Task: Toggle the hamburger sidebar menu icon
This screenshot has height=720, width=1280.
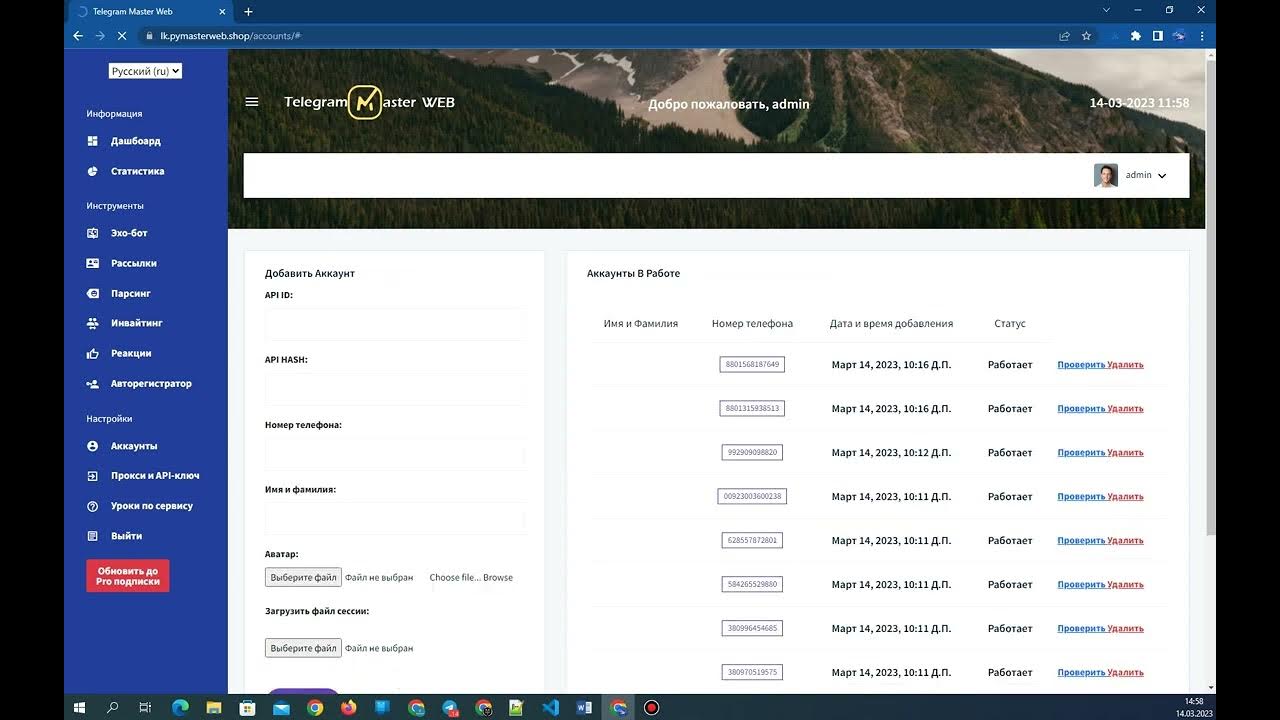Action: pyautogui.click(x=252, y=102)
